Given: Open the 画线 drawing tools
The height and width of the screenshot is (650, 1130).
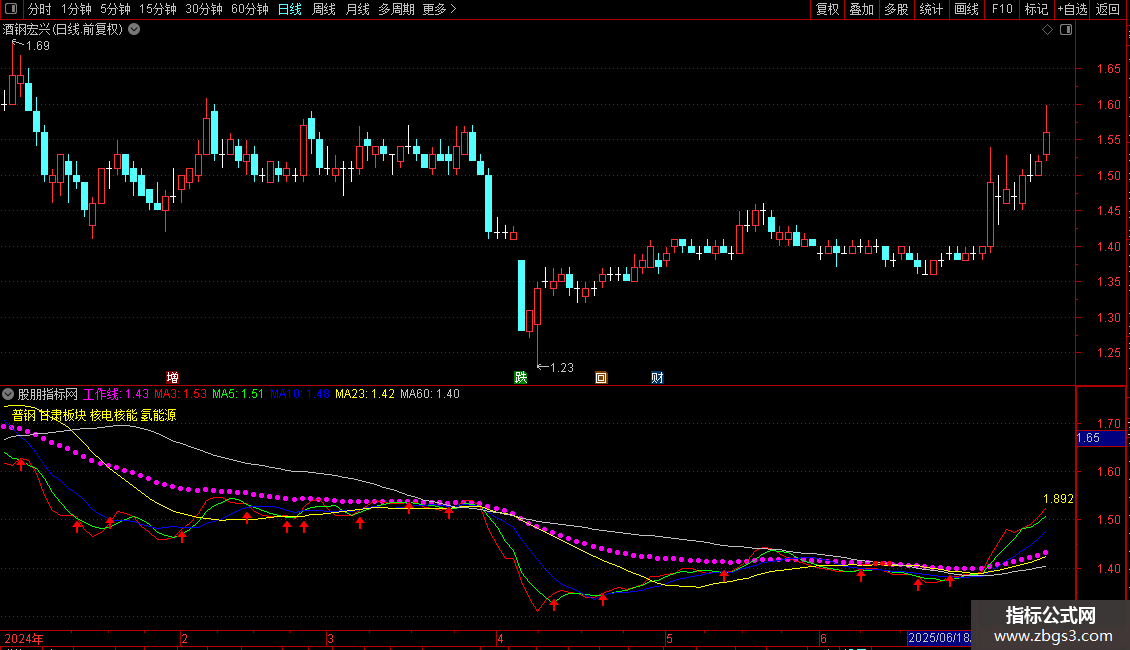Looking at the screenshot, I should pyautogui.click(x=966, y=9).
